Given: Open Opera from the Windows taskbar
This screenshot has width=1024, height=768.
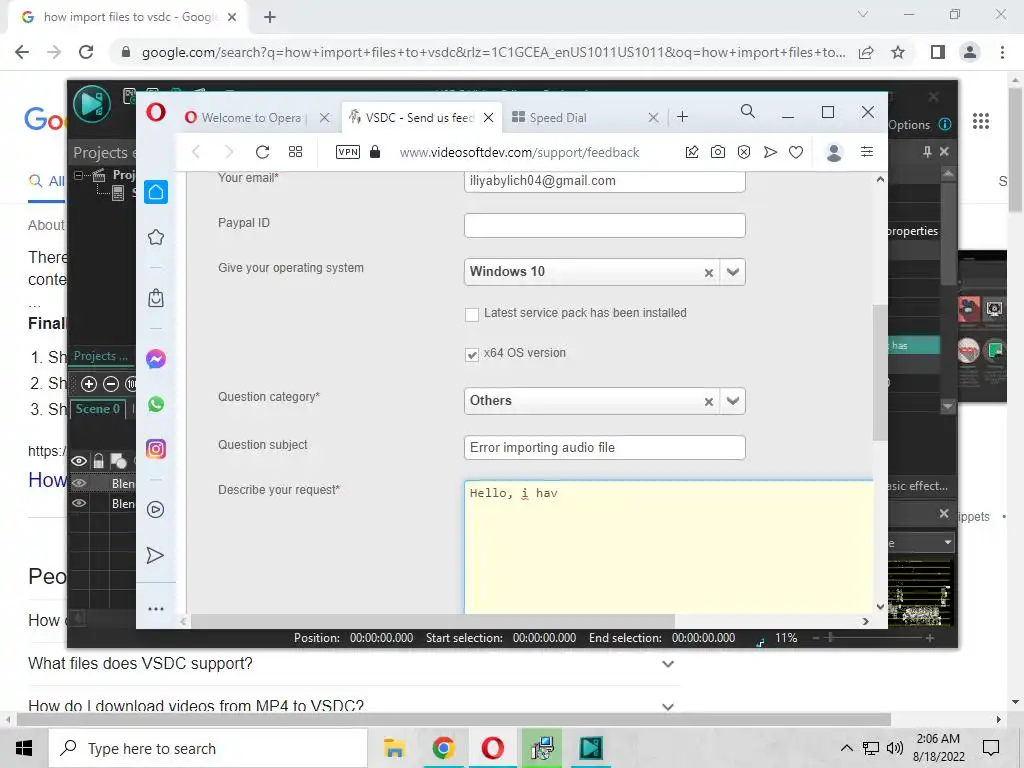Looking at the screenshot, I should [492, 748].
